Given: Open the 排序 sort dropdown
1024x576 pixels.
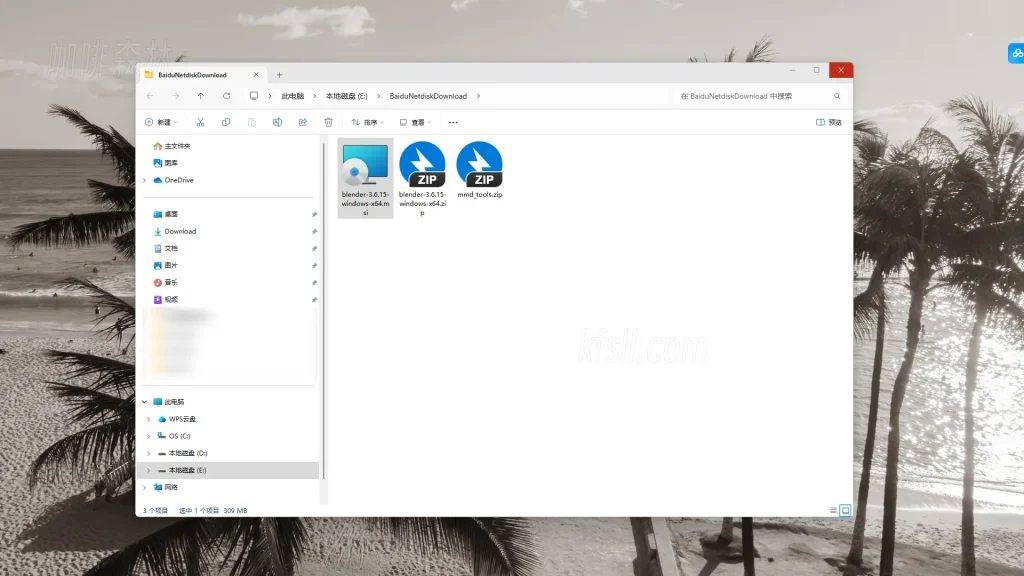Looking at the screenshot, I should tap(366, 122).
